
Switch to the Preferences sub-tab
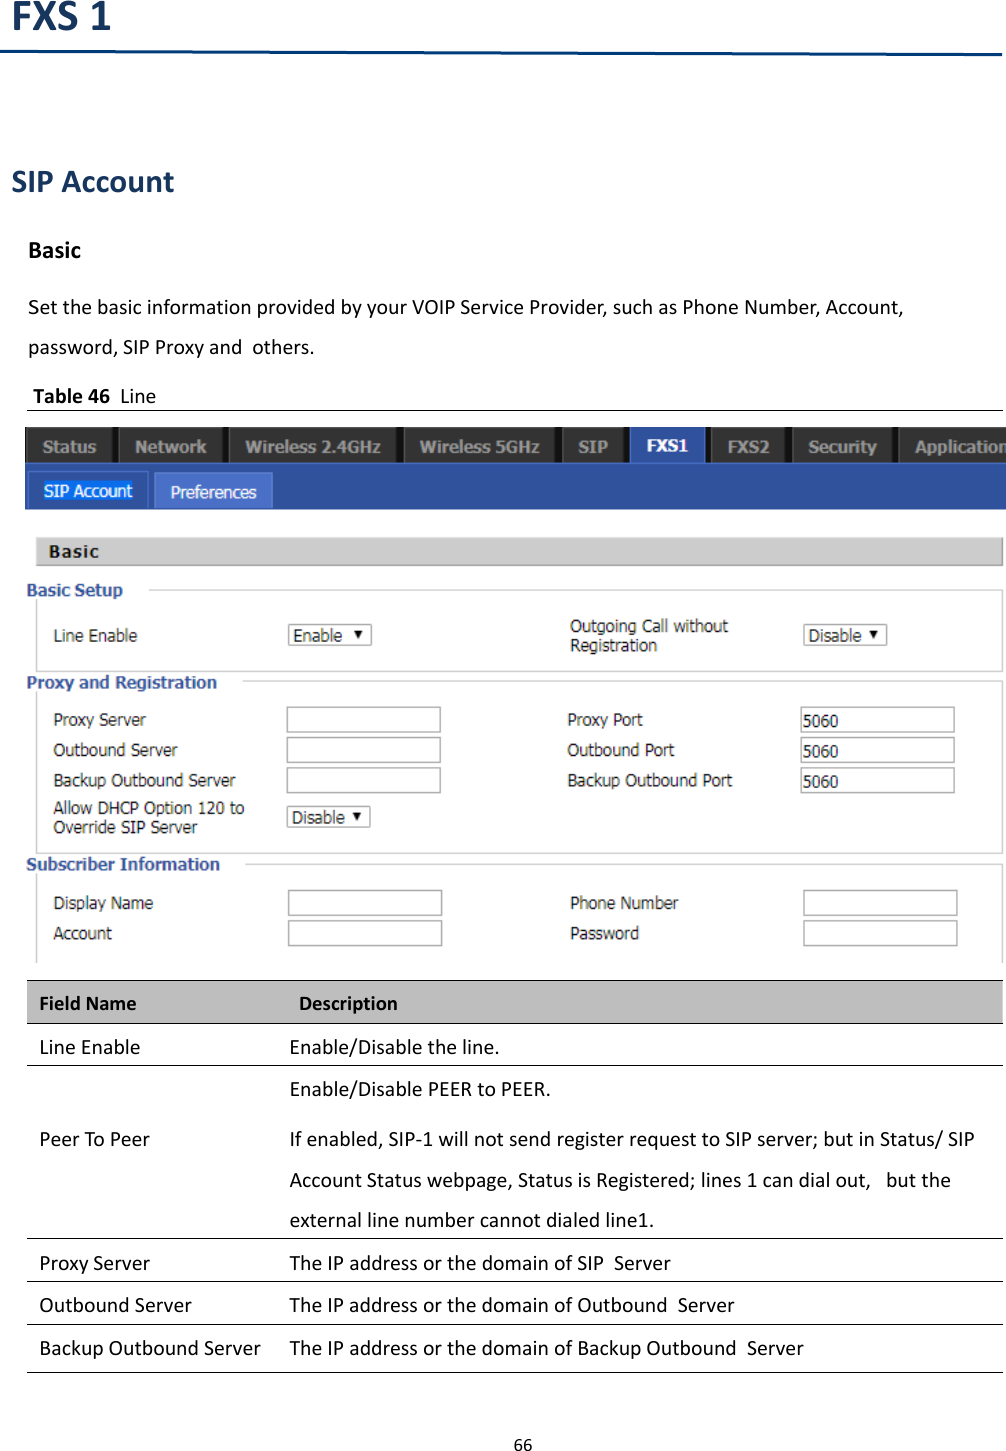212,490
